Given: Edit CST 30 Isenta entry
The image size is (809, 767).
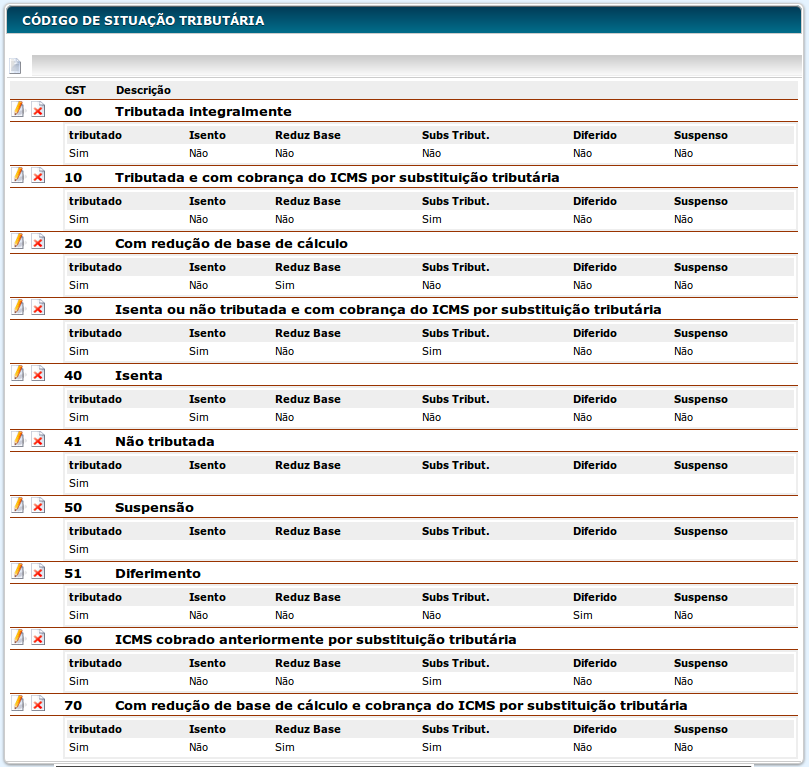Looking at the screenshot, I should [18, 308].
